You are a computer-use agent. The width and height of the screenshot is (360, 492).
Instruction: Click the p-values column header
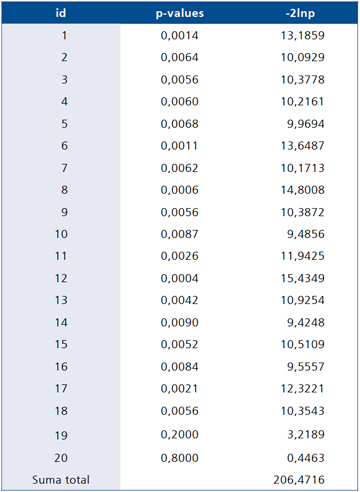pyautogui.click(x=180, y=13)
